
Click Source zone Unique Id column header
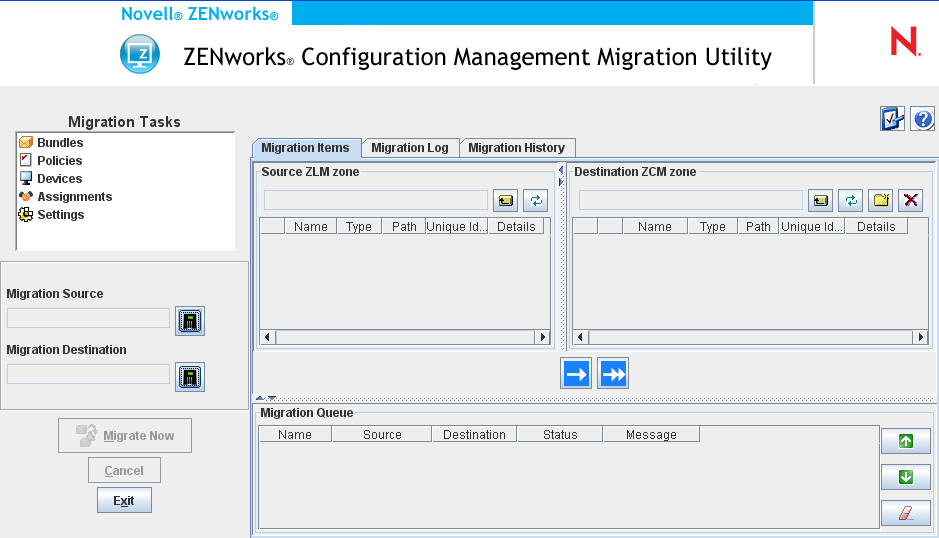click(x=457, y=226)
